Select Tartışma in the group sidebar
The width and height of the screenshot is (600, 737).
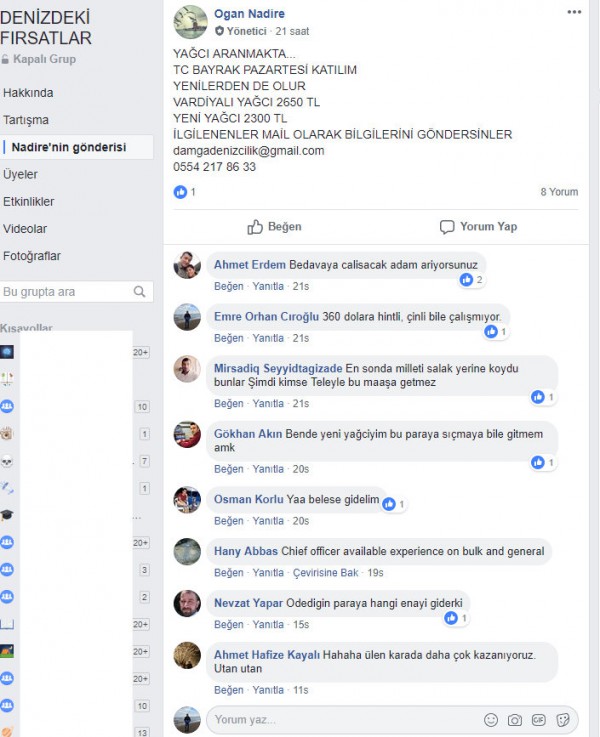coord(26,120)
